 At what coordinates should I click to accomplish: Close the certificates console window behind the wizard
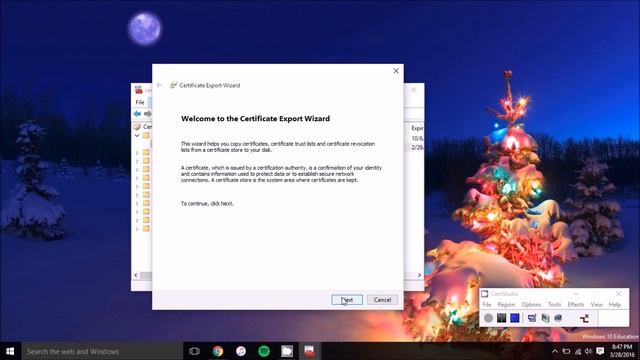413,90
